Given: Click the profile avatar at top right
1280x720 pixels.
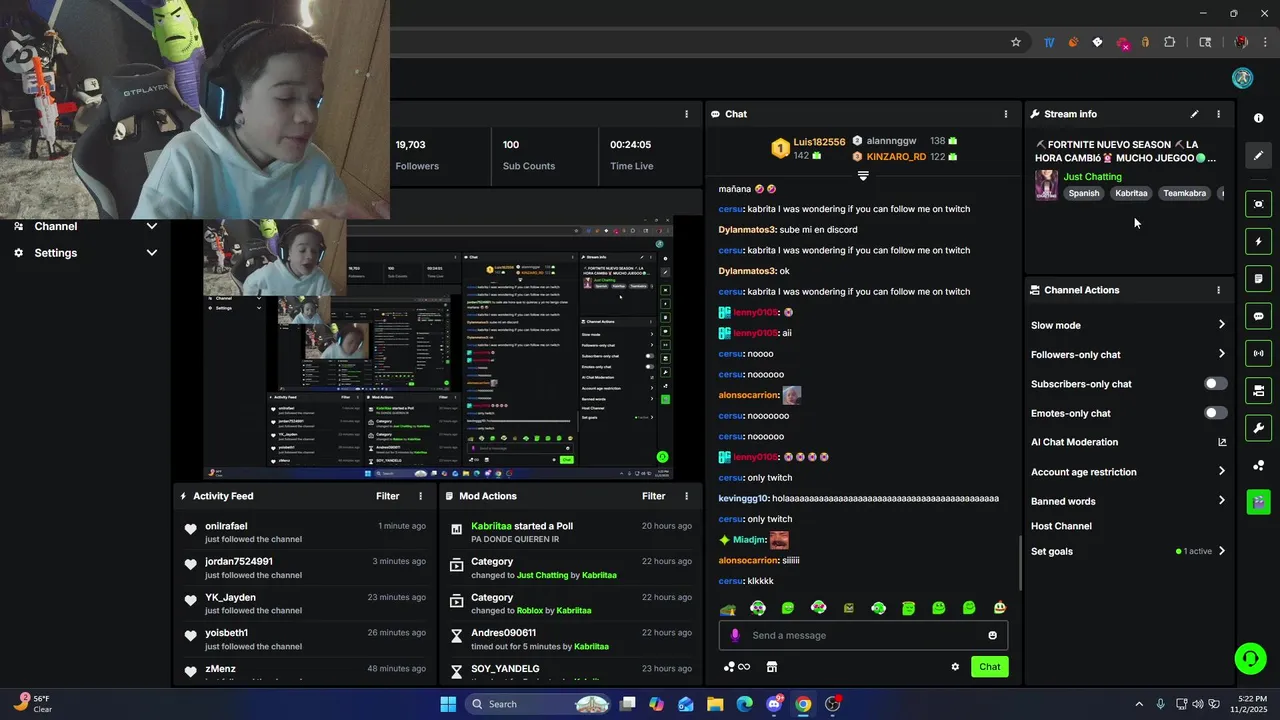Looking at the screenshot, I should (1242, 78).
